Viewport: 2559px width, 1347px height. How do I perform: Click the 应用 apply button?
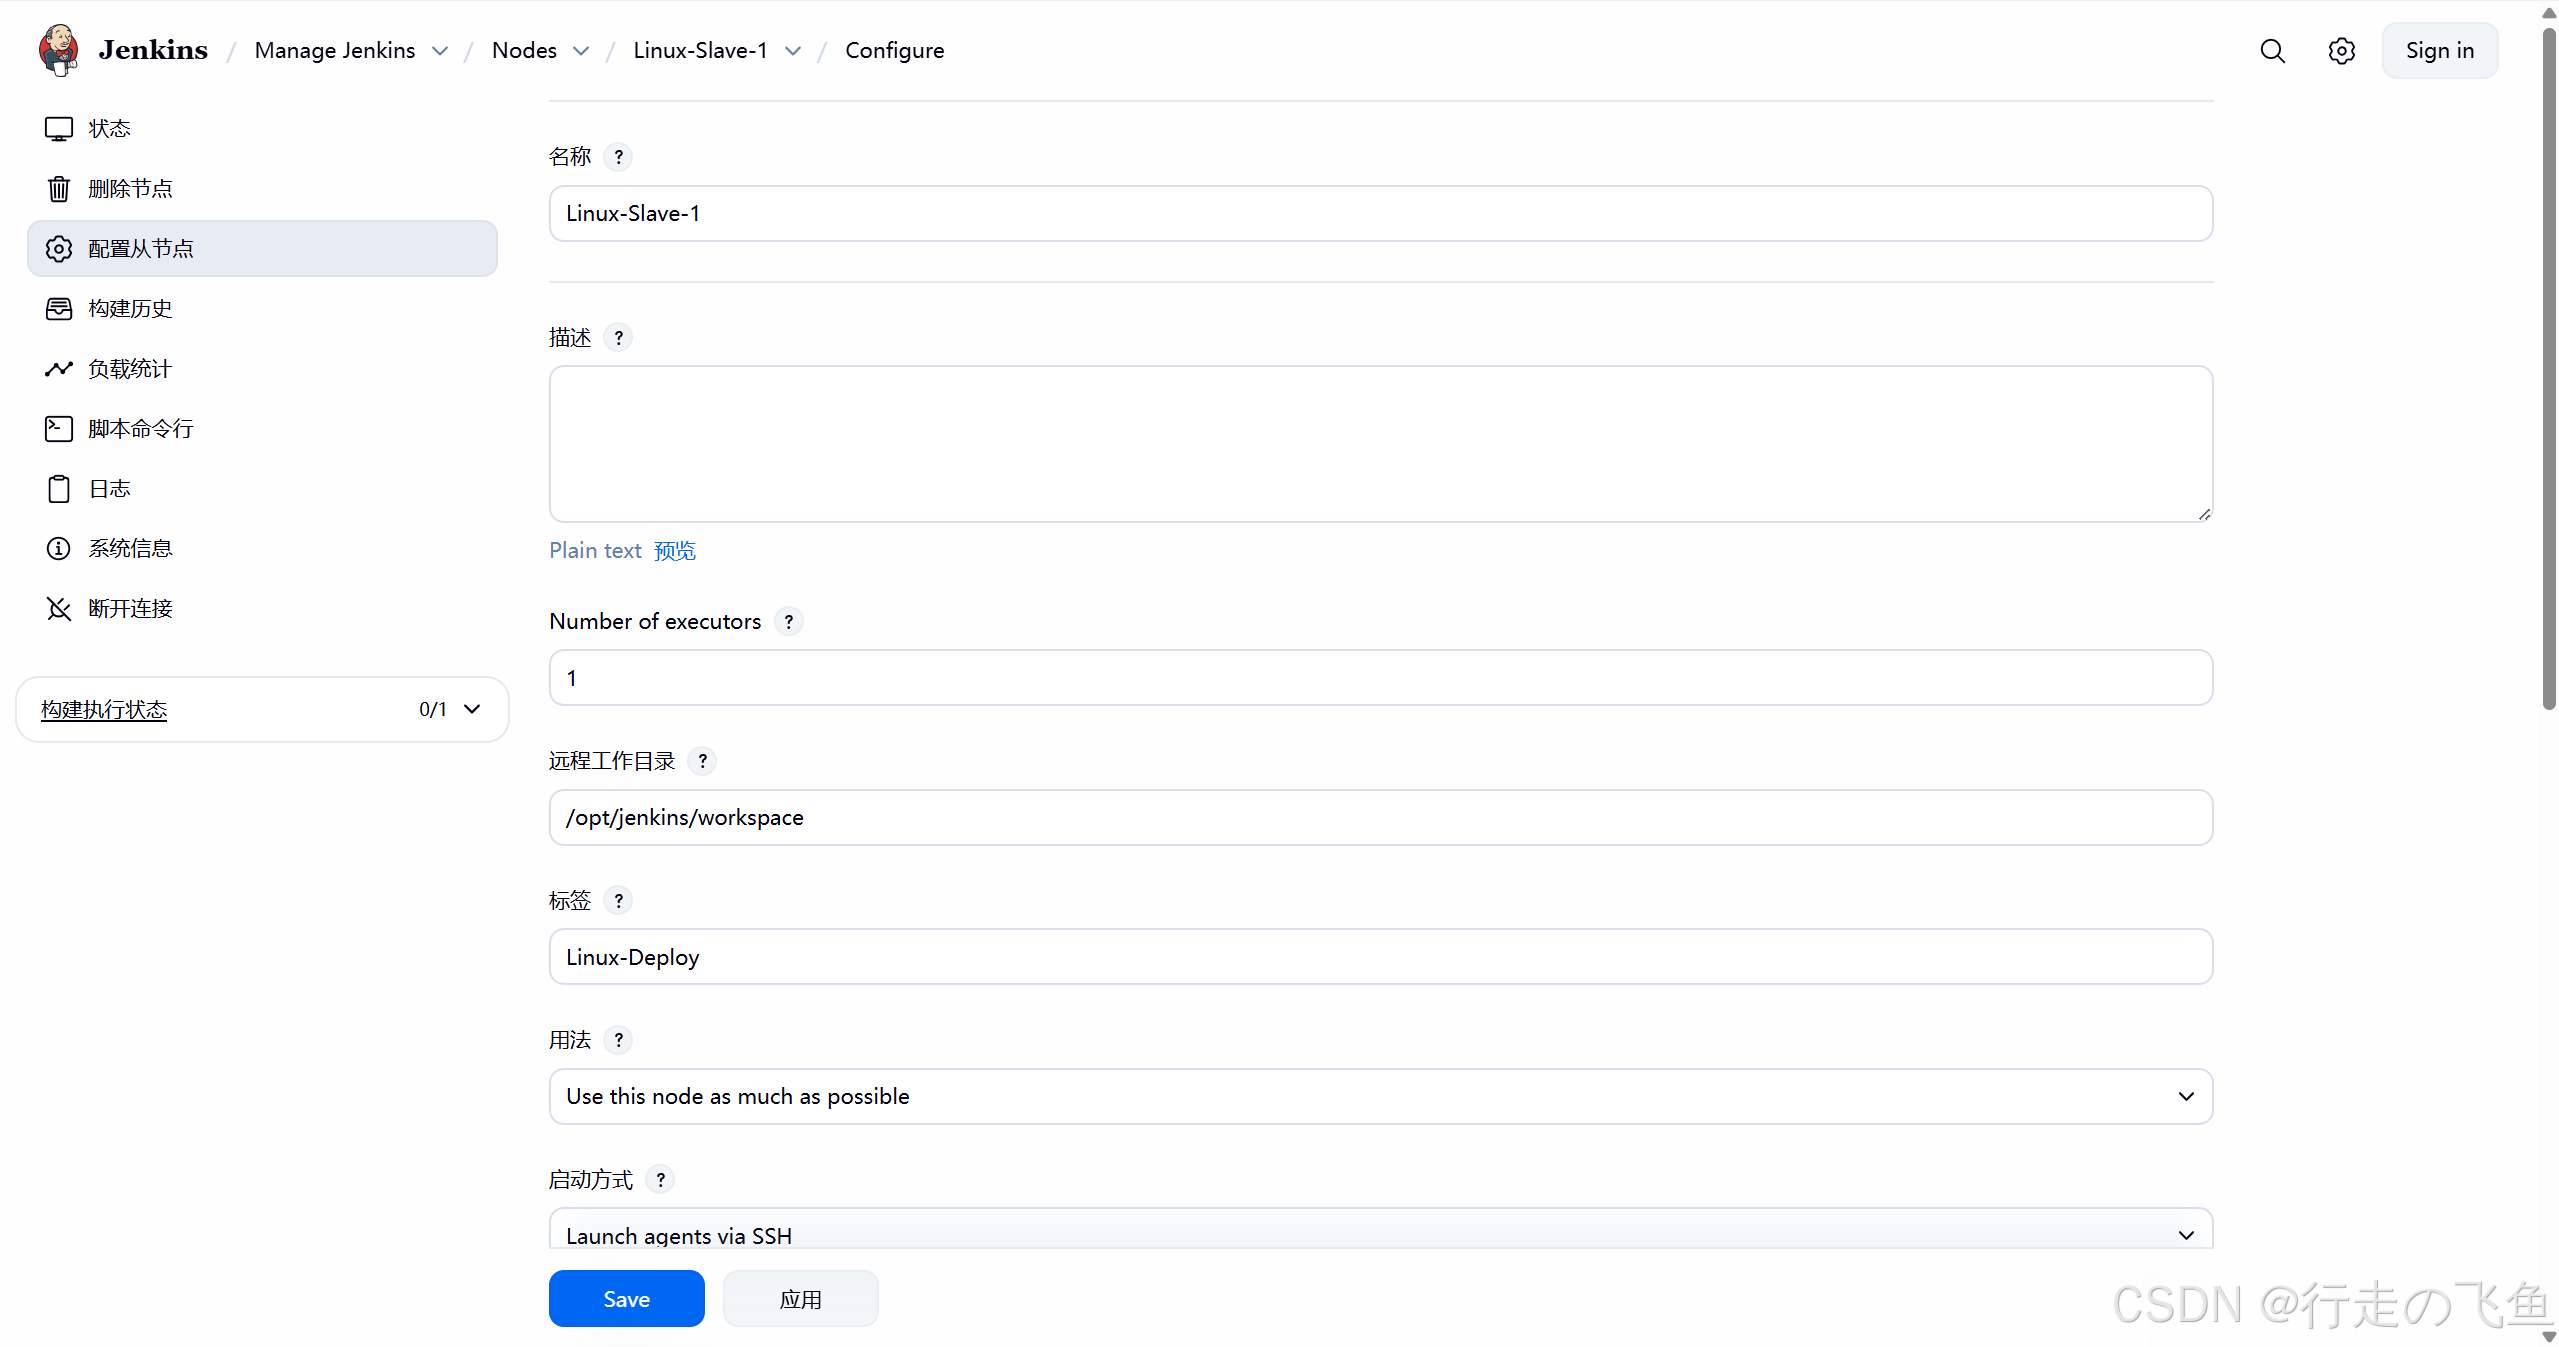800,1299
